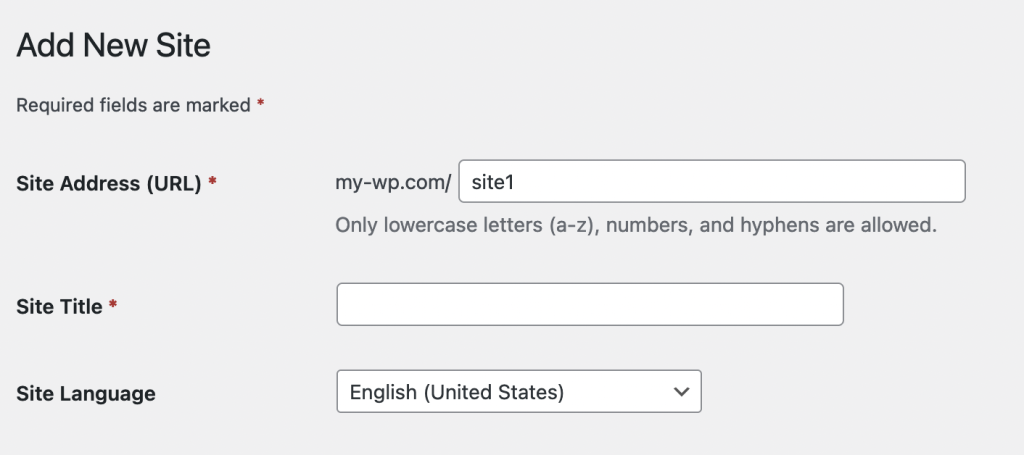Click the "Site Address (URL)" field label
Image resolution: width=1024 pixels, height=455 pixels.
click(x=109, y=184)
